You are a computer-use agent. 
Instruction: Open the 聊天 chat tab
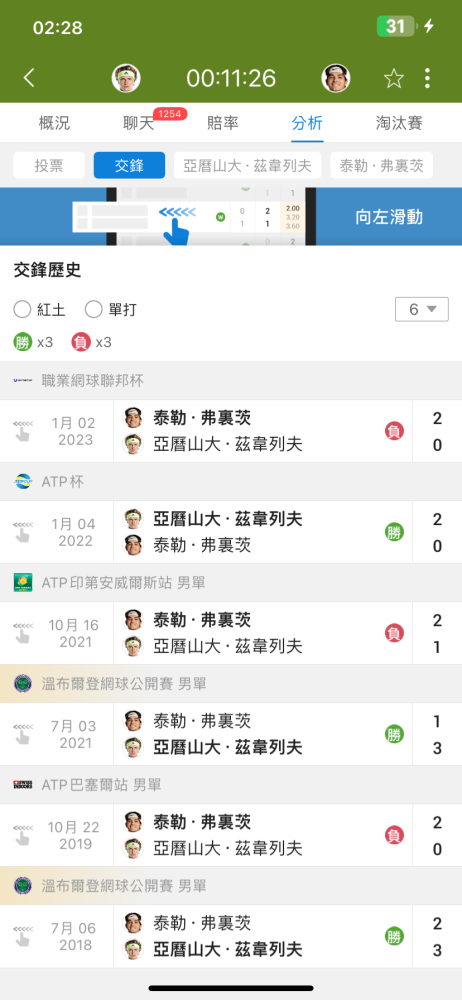[138, 122]
